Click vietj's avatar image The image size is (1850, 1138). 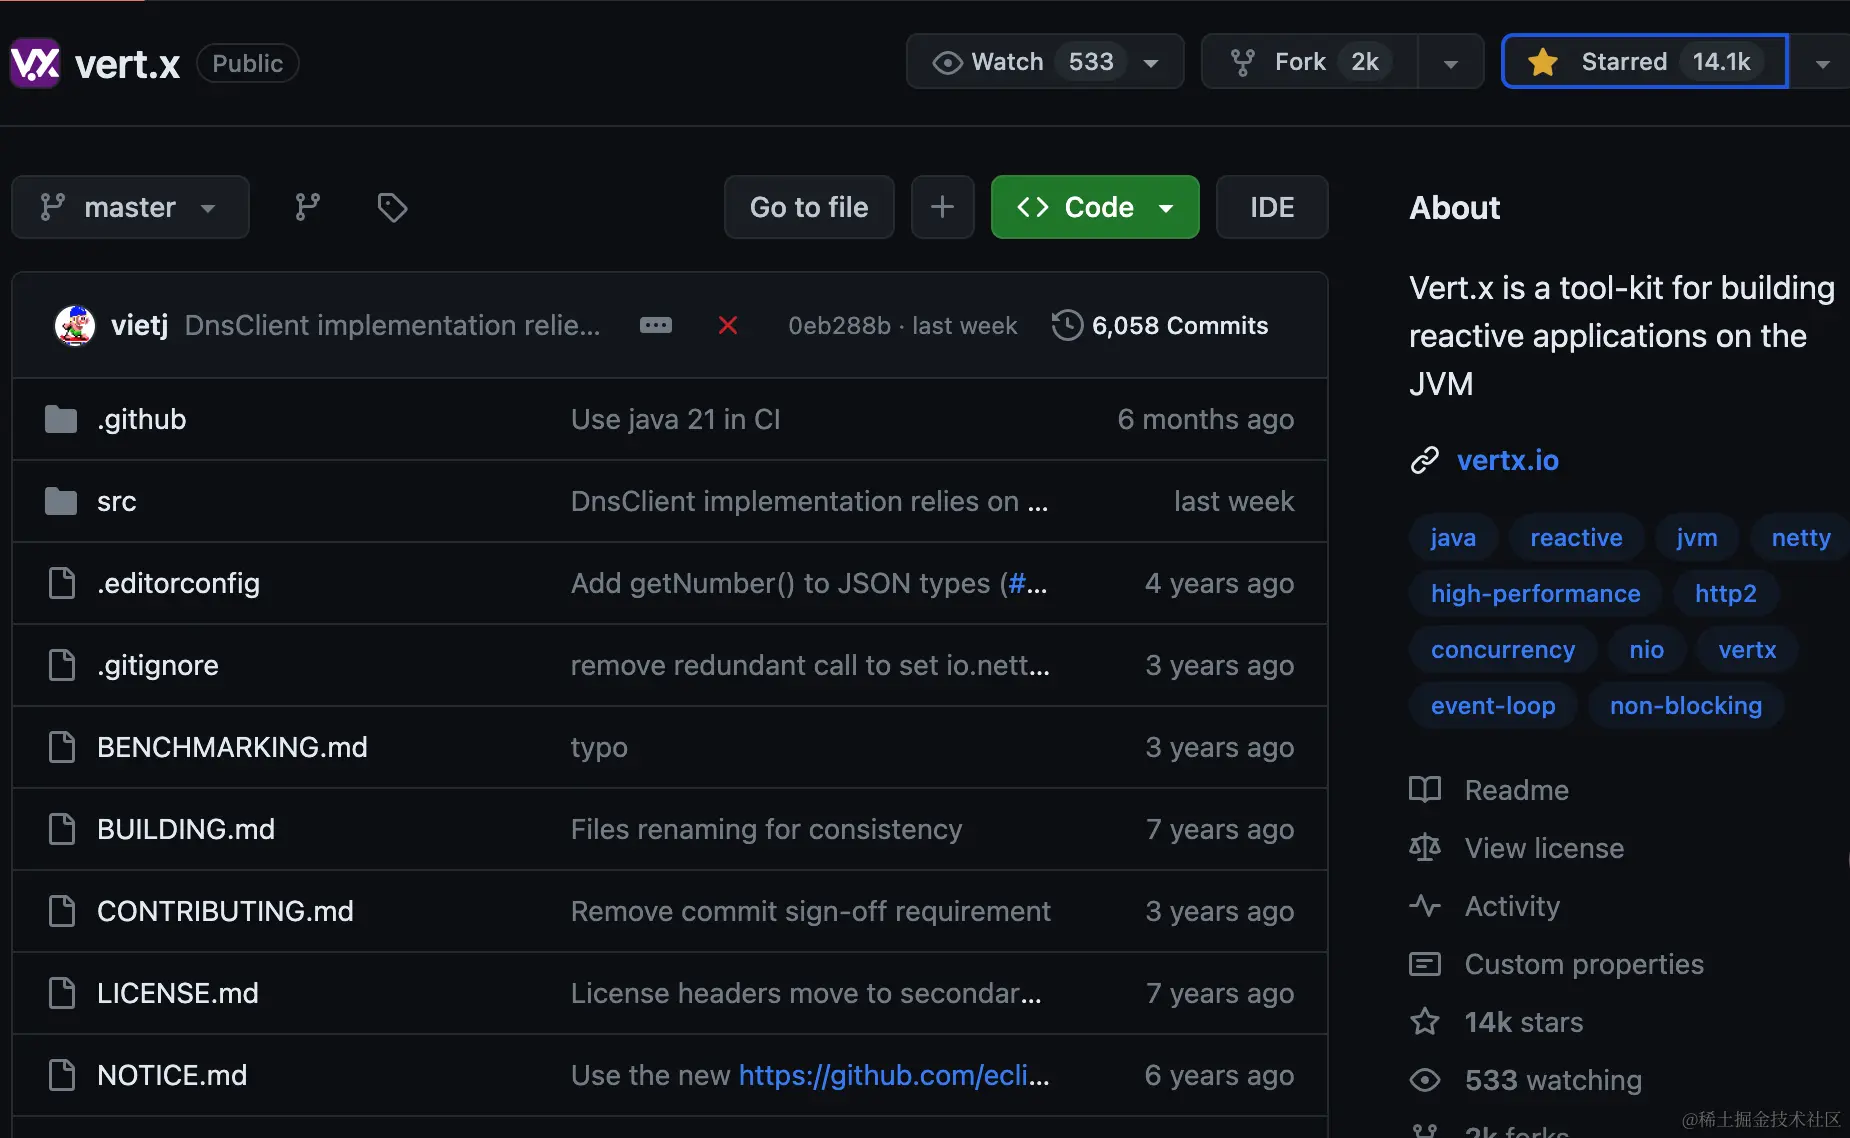[x=74, y=325]
